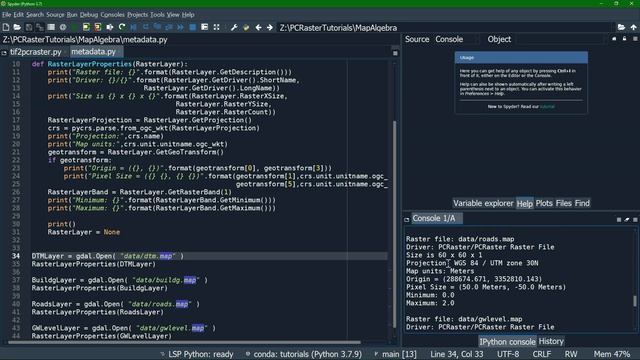This screenshot has height=360, width=640.
Task: Browse for a working directory folder icon
Action: [x=621, y=27]
